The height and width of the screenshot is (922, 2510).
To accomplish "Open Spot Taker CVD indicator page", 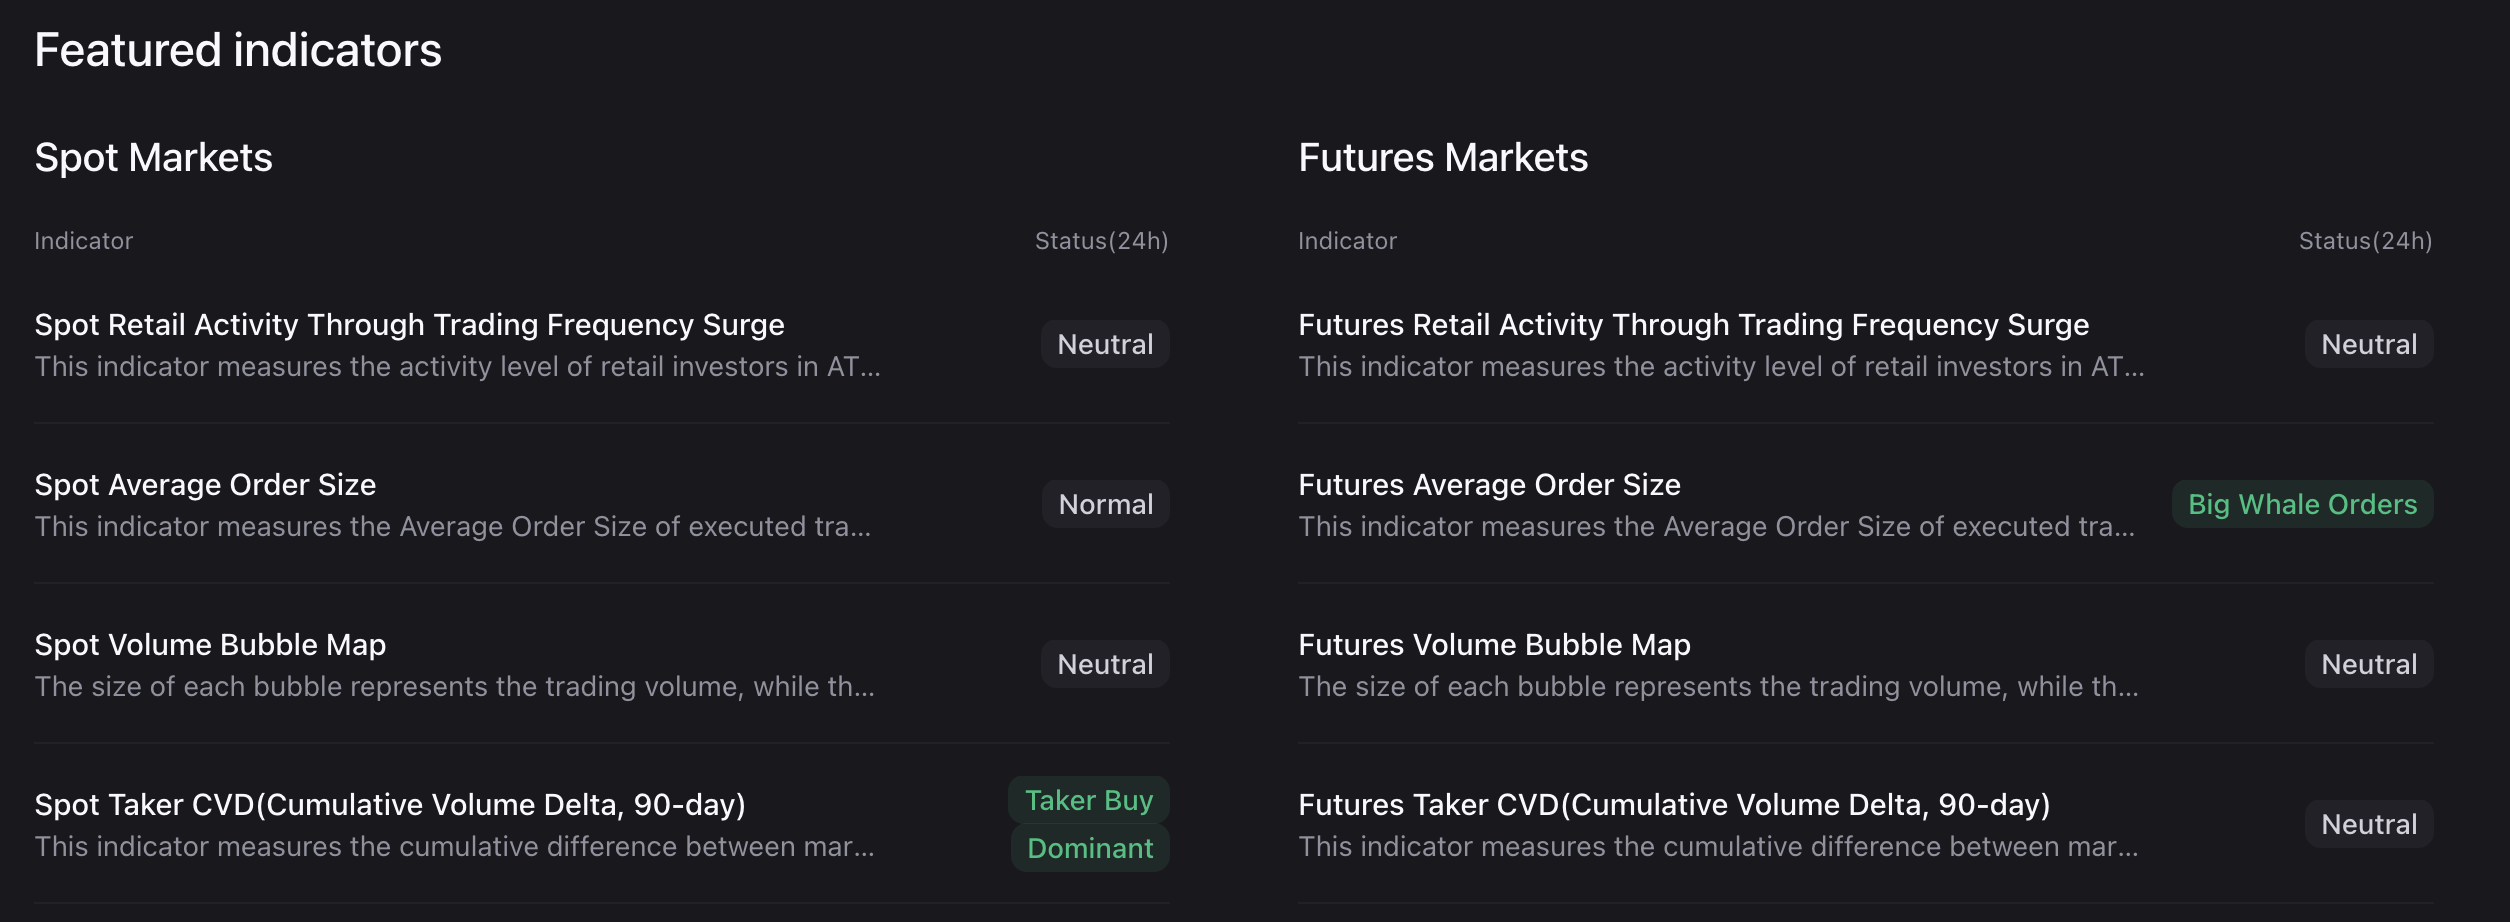I will click(x=390, y=802).
